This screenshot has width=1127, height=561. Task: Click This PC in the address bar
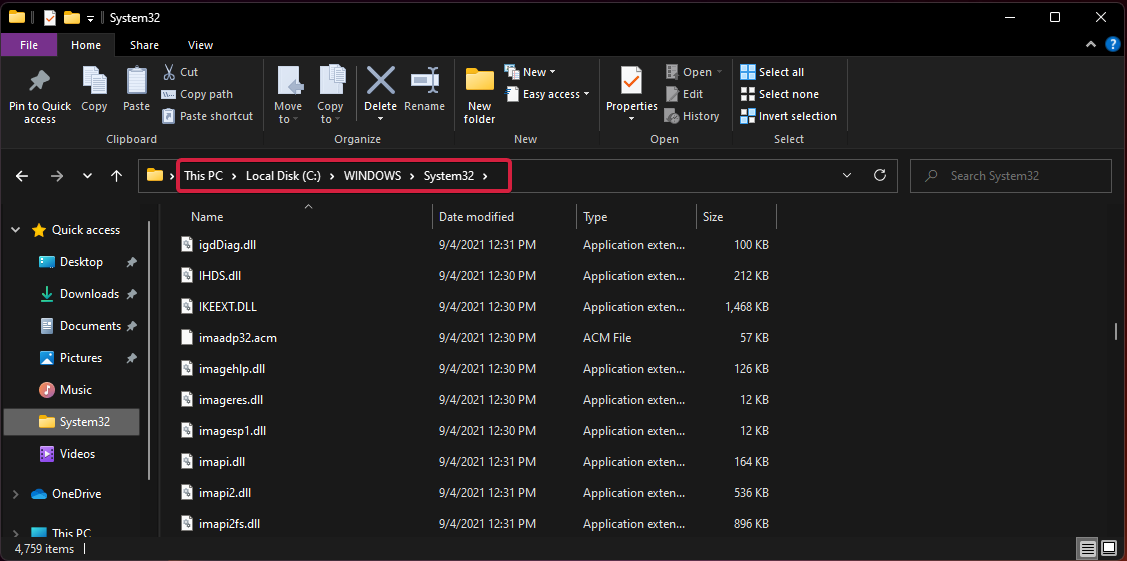coord(203,176)
